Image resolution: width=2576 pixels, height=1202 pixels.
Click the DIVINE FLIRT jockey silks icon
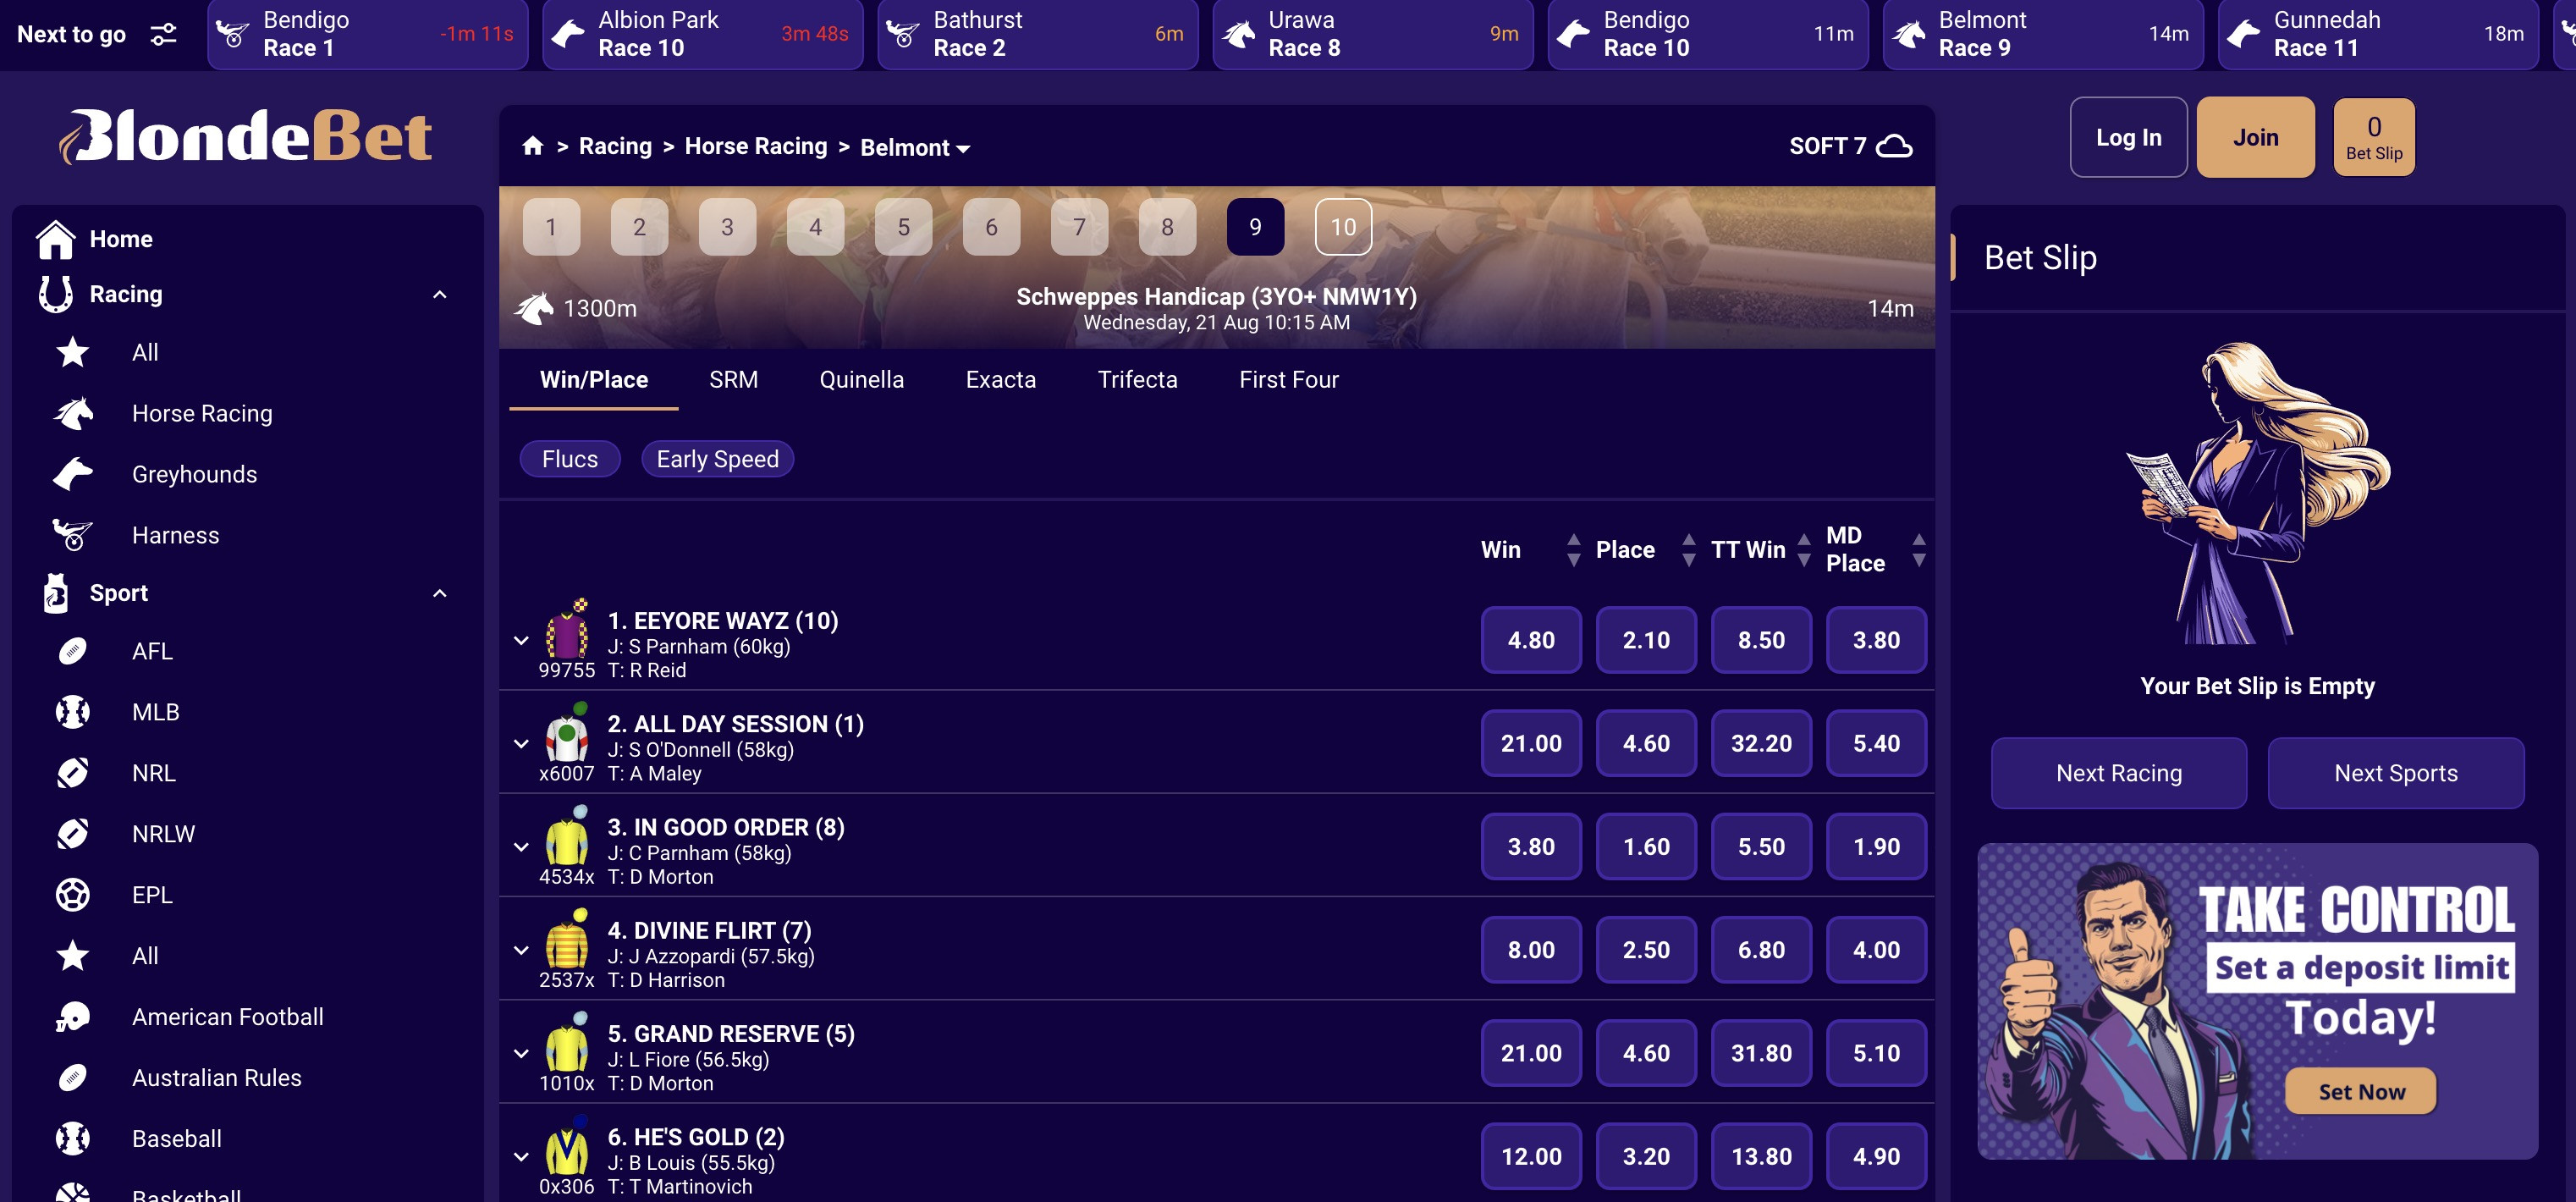point(568,939)
